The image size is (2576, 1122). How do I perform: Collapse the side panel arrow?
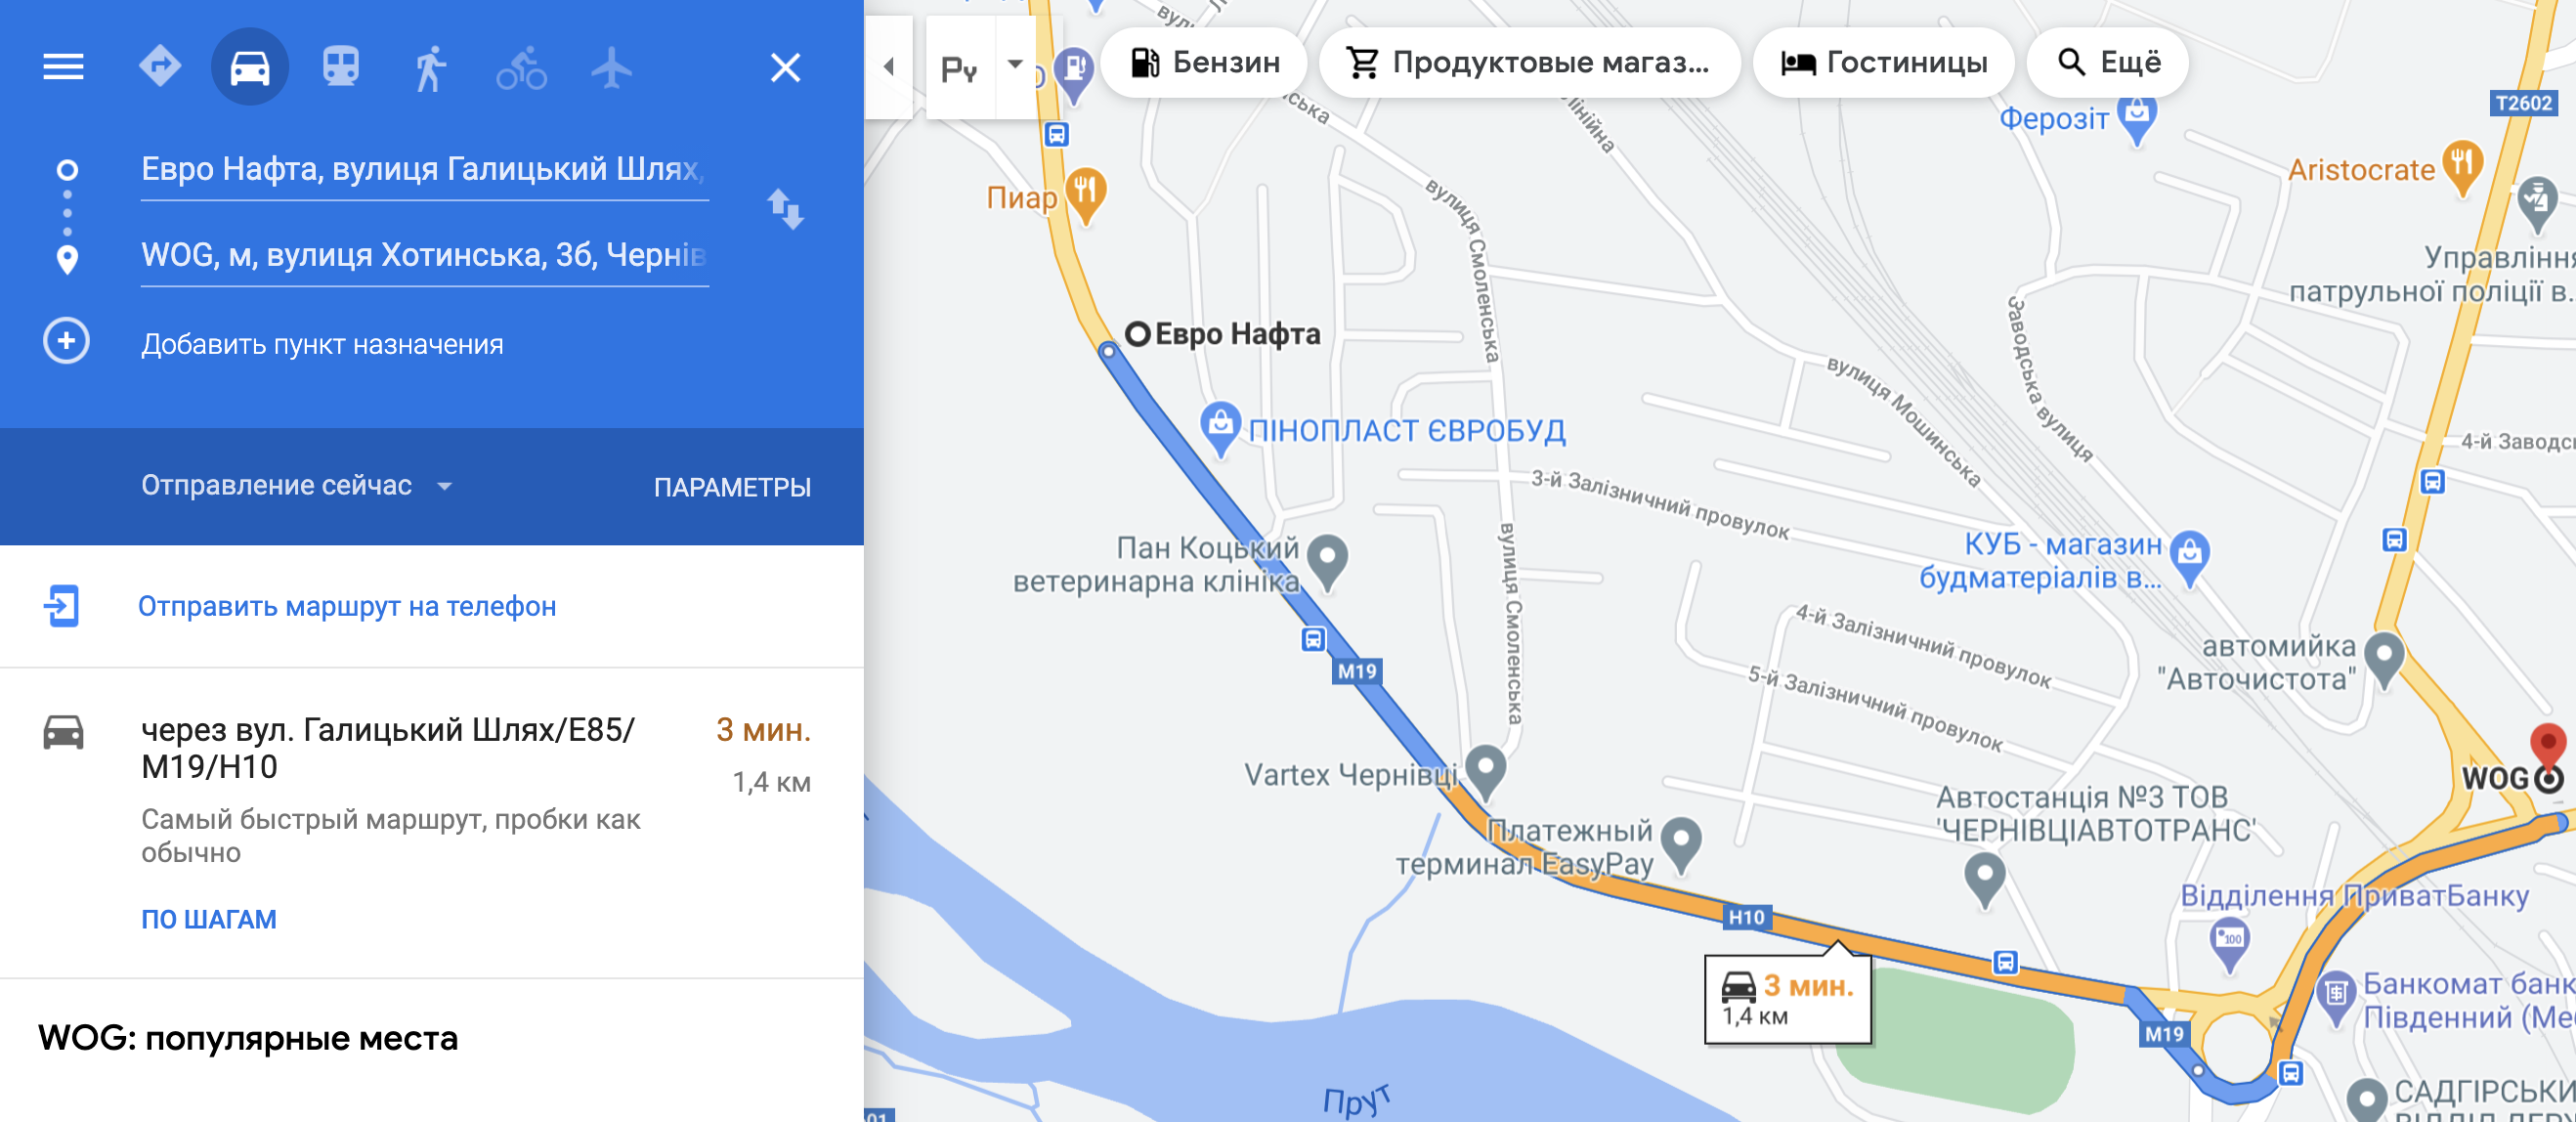[888, 67]
